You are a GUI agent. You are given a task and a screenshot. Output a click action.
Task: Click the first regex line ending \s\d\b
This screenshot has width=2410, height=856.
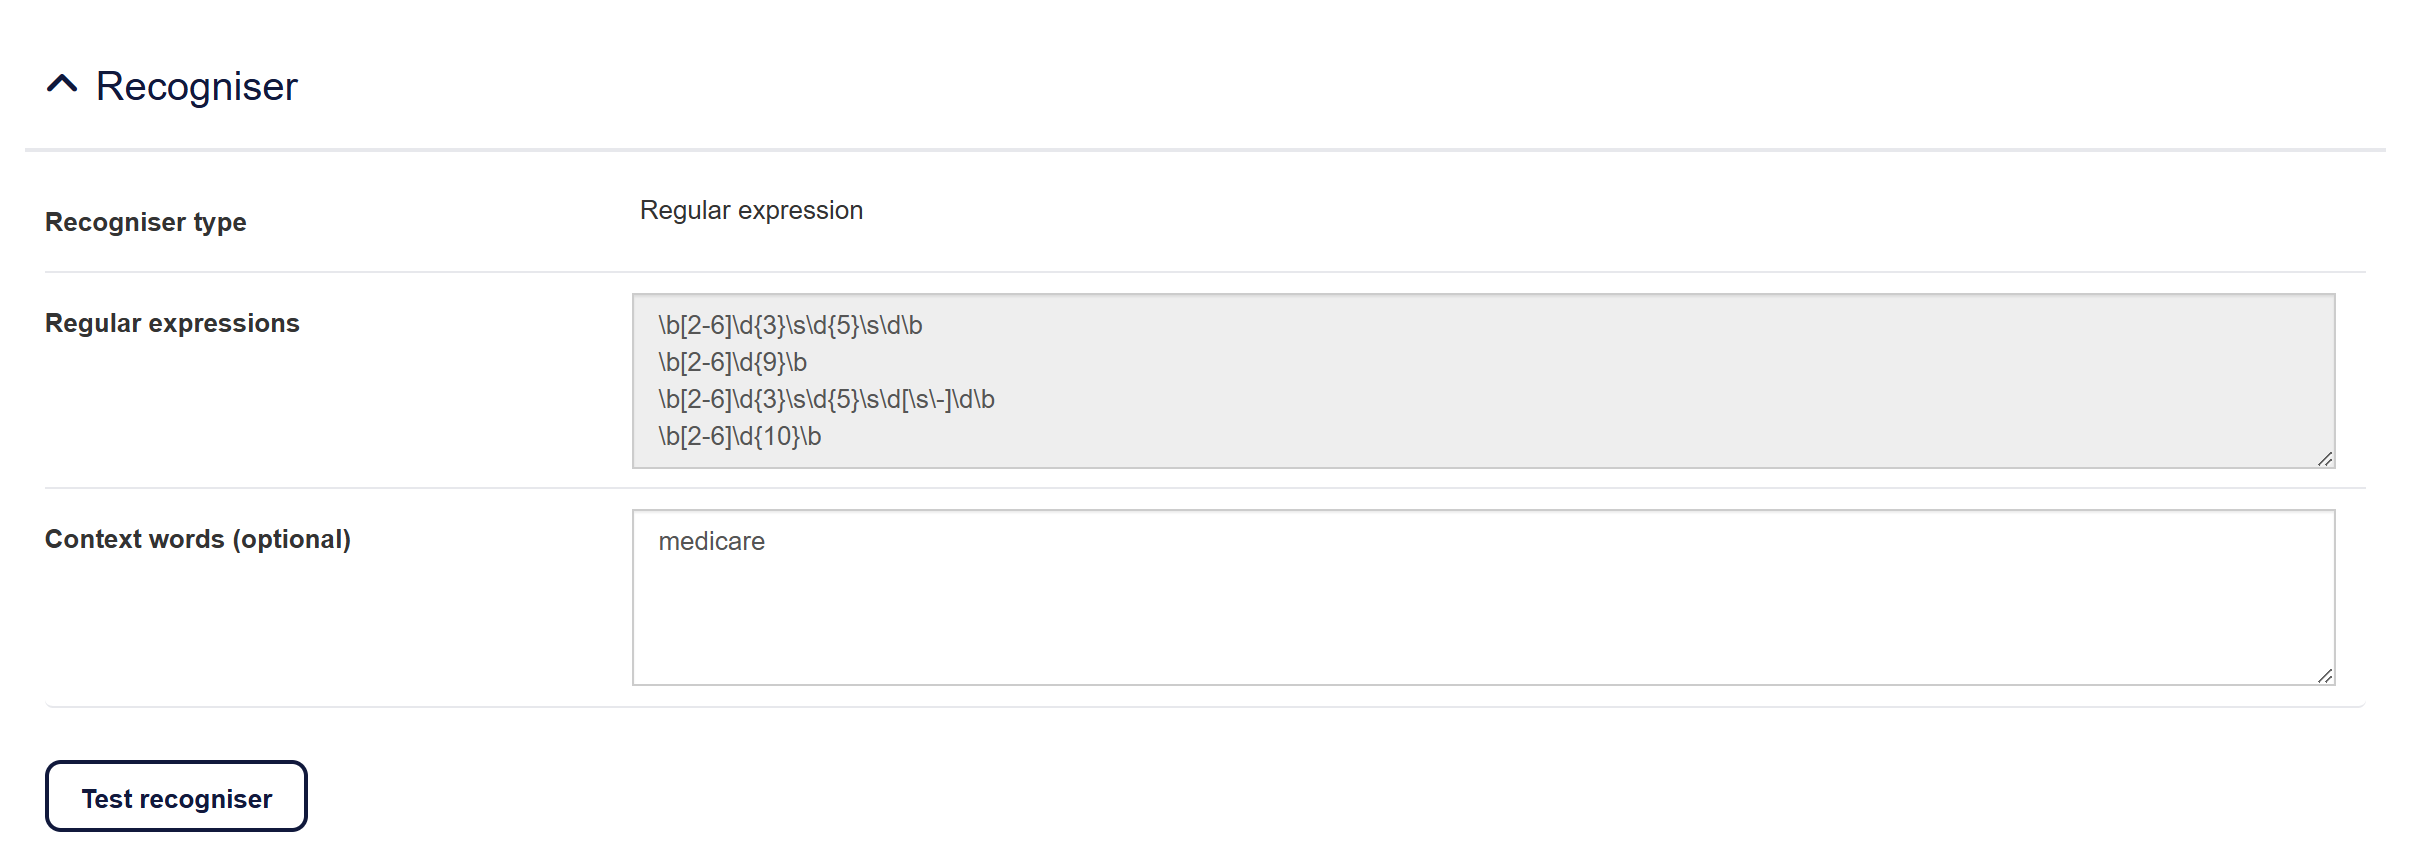pyautogui.click(x=790, y=326)
